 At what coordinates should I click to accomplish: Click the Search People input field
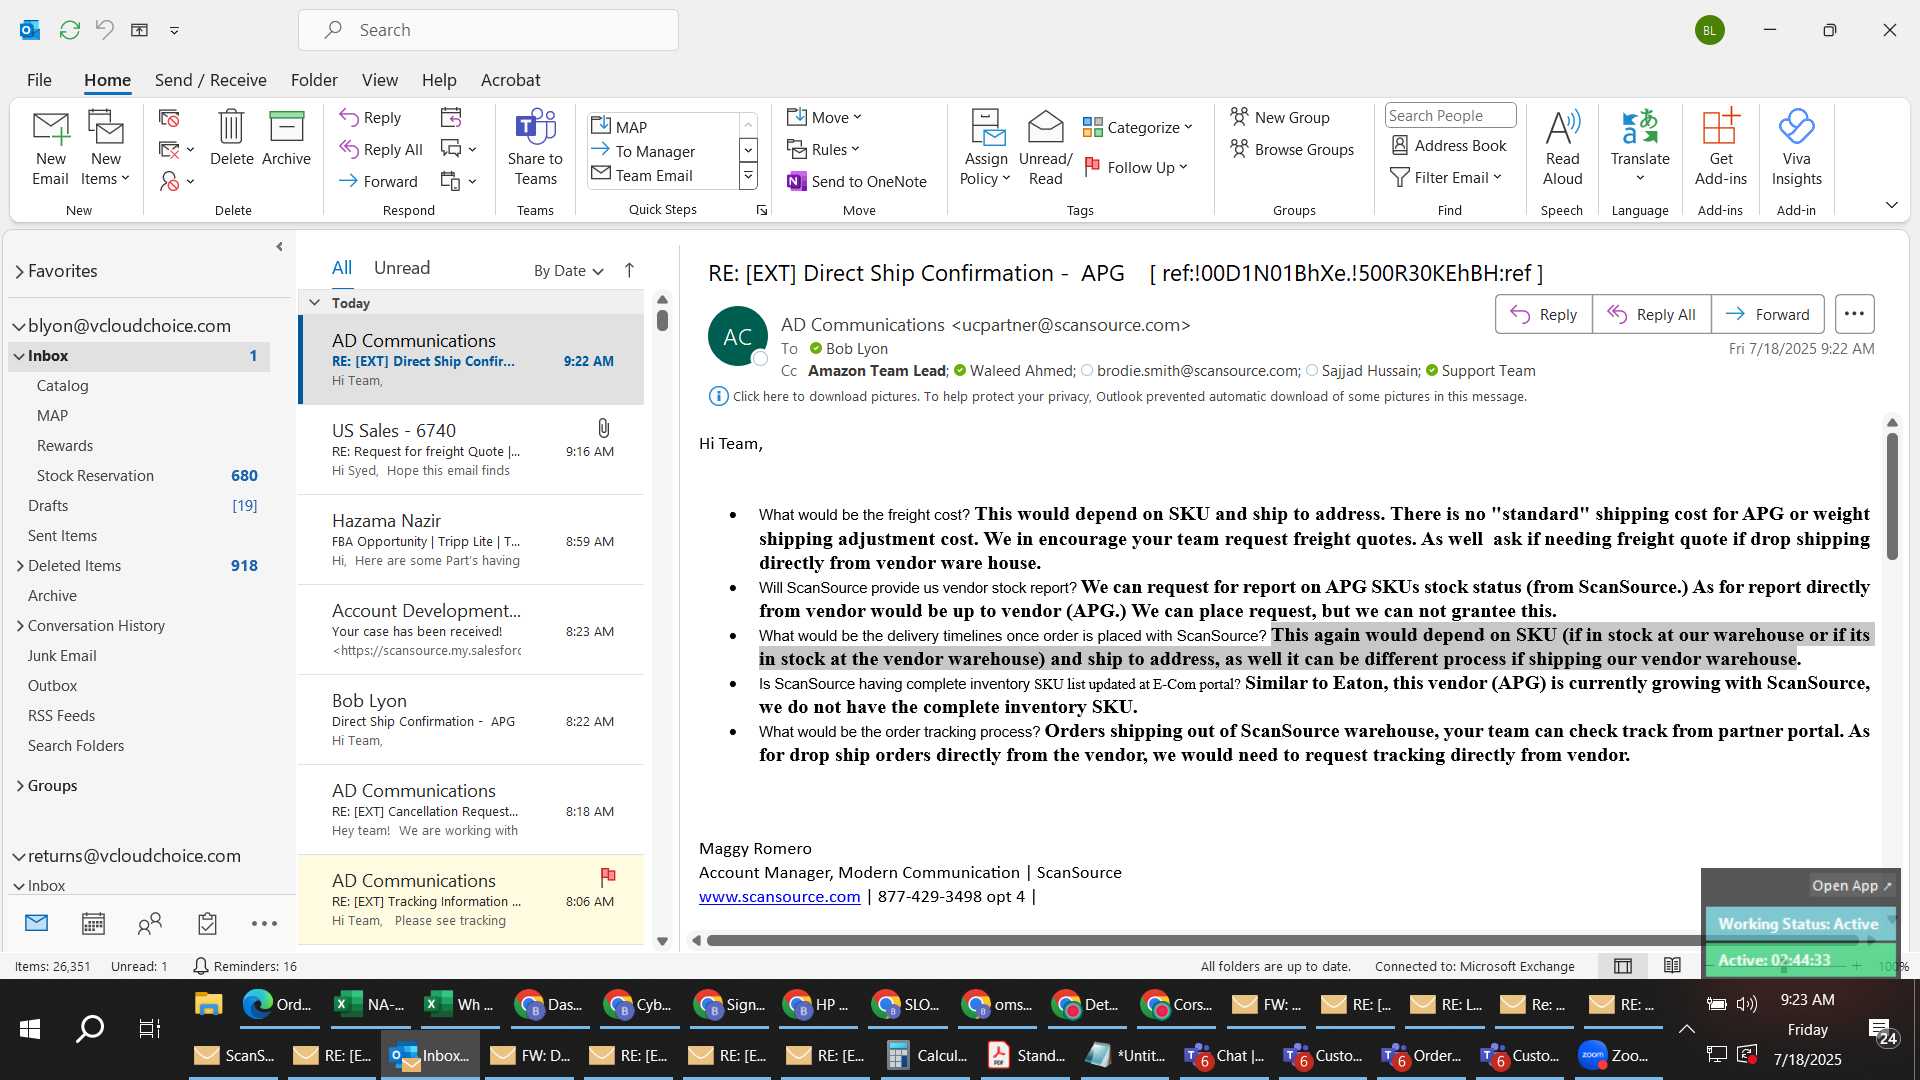[x=1450, y=116]
